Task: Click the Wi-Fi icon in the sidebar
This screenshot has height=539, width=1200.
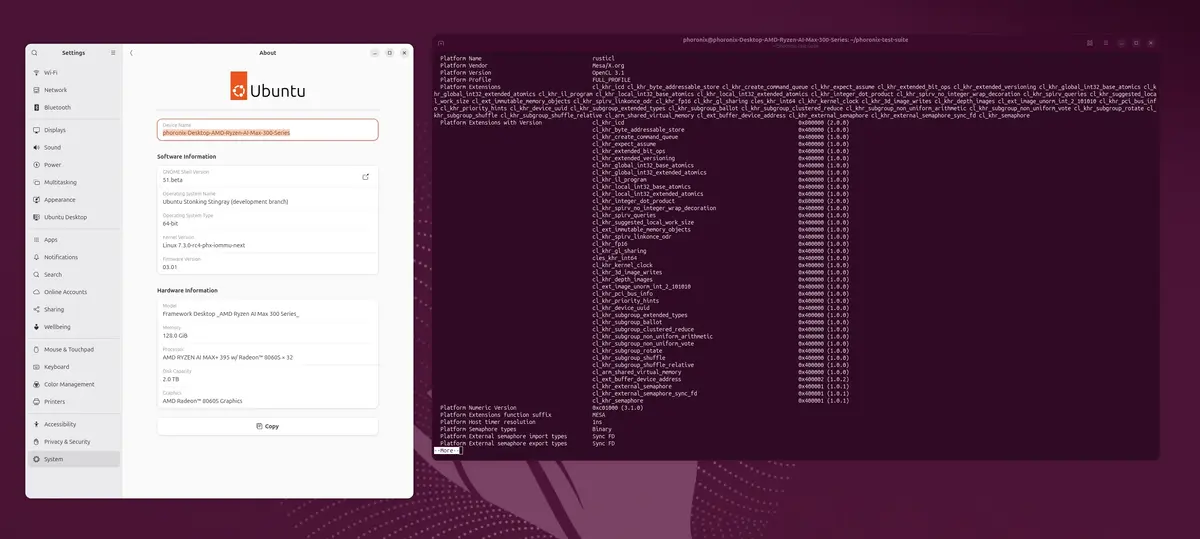Action: (x=35, y=73)
